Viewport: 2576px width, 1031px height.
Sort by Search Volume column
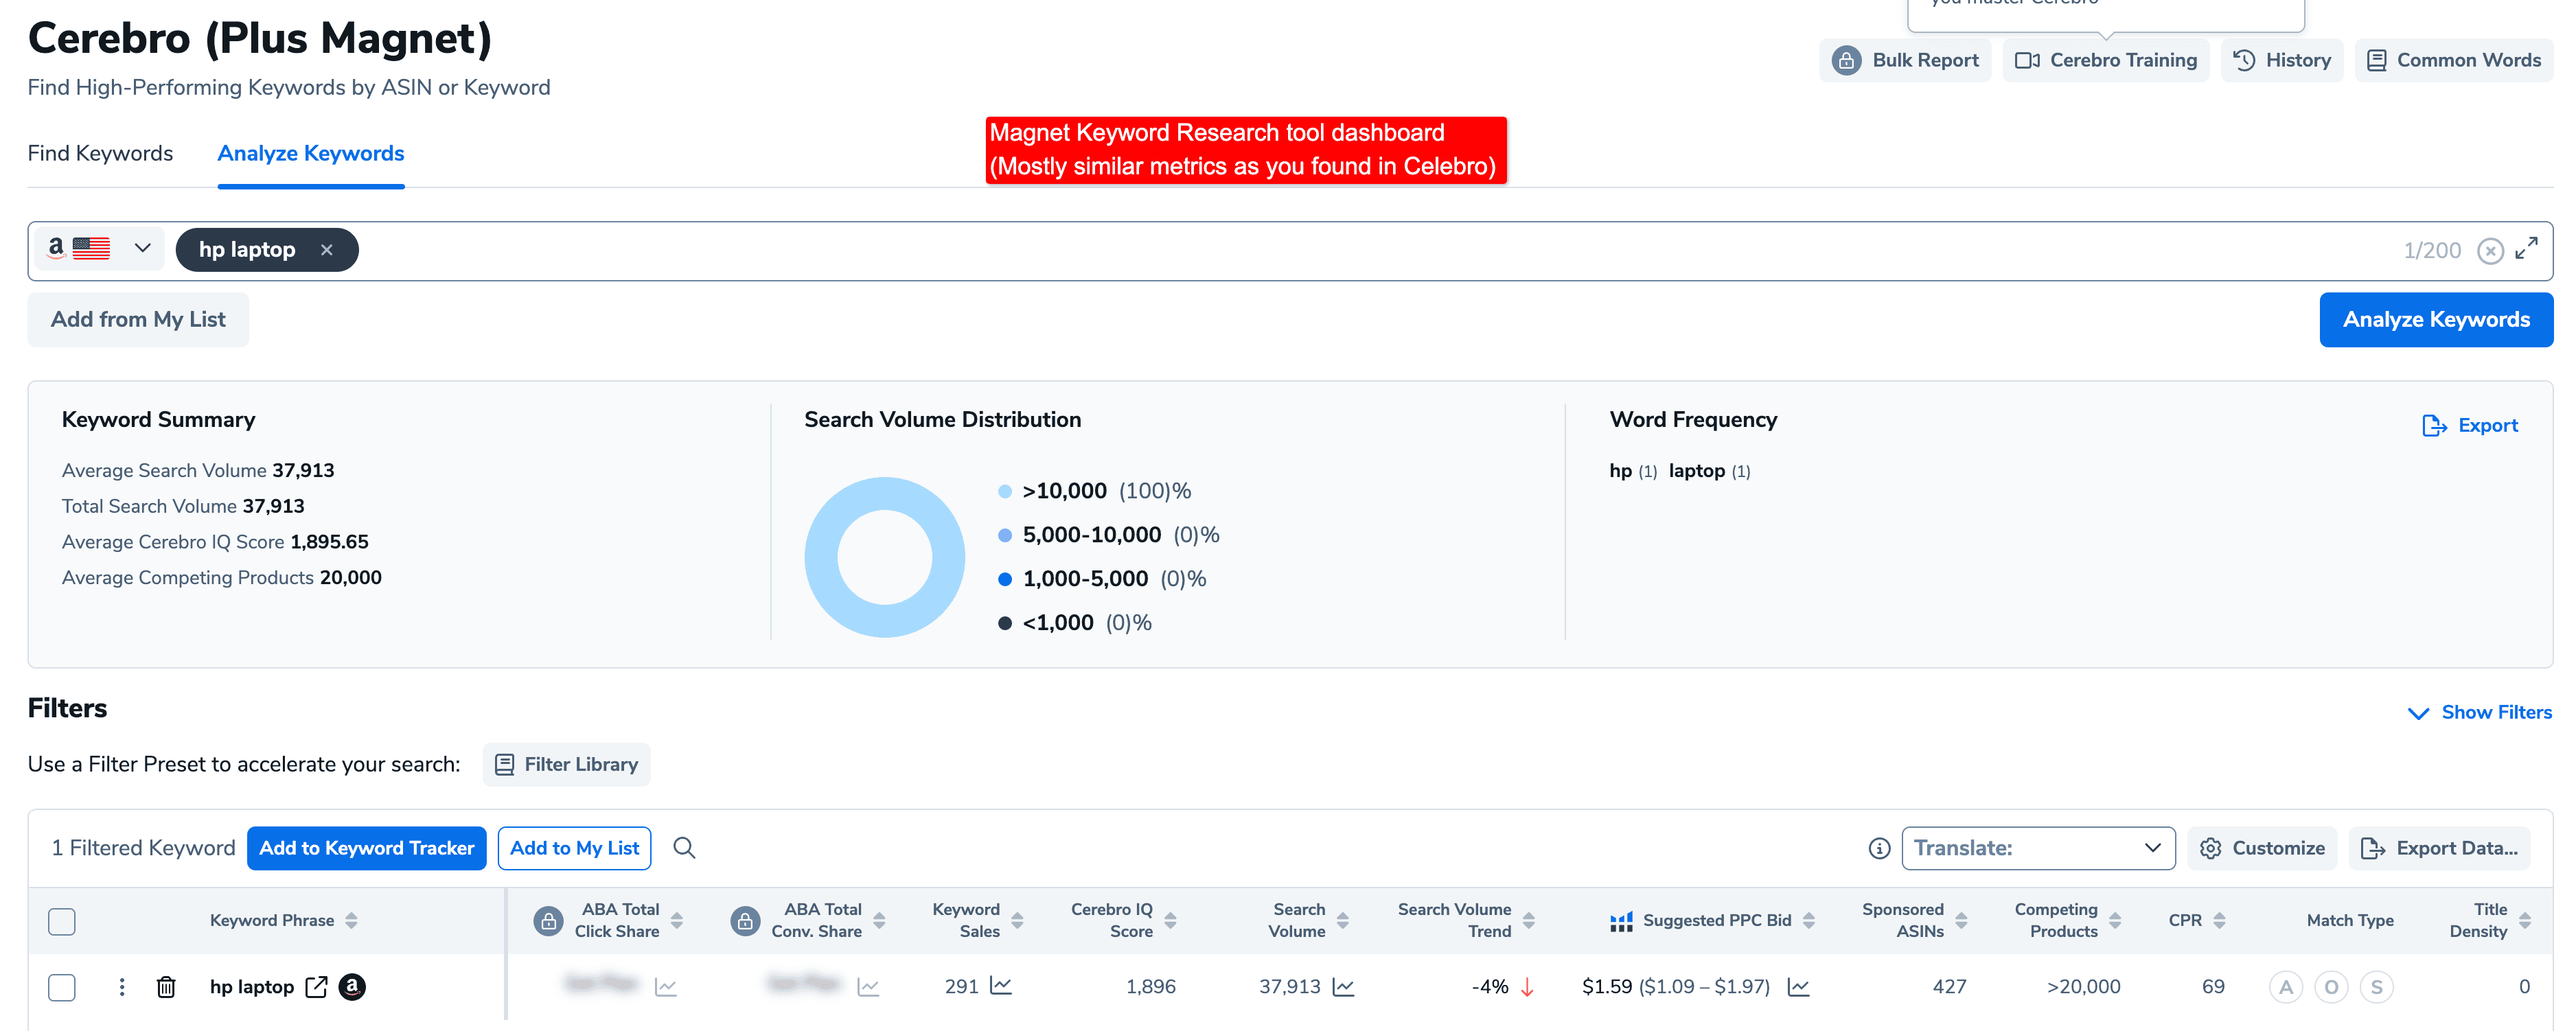(1343, 920)
